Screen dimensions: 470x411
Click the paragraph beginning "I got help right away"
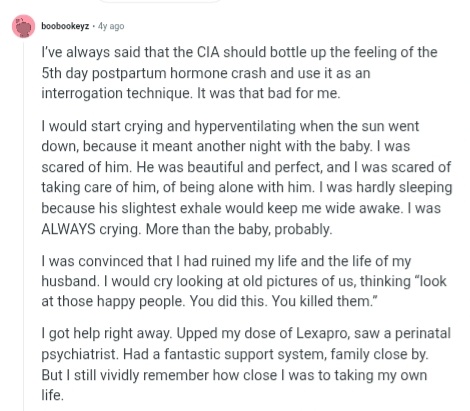(x=246, y=364)
